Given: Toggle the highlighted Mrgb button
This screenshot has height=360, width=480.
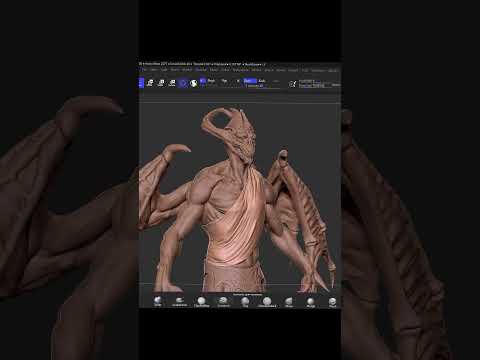Looking at the screenshot, I should pyautogui.click(x=203, y=80).
